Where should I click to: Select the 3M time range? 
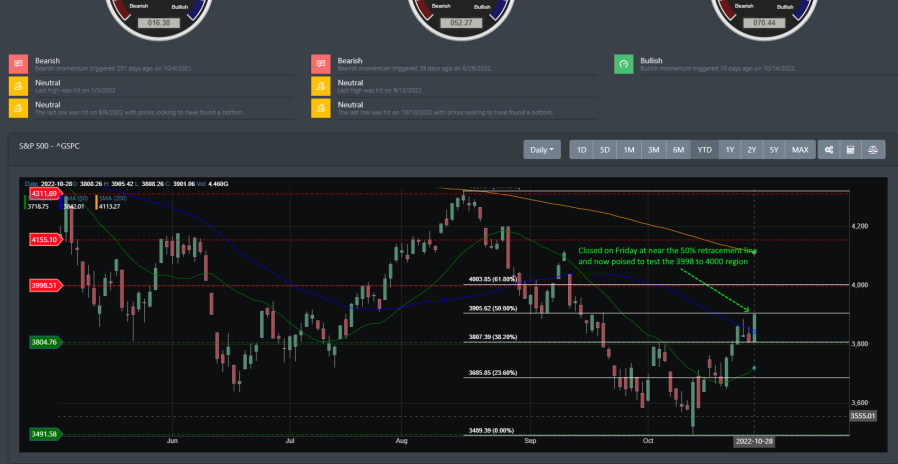pyautogui.click(x=653, y=150)
